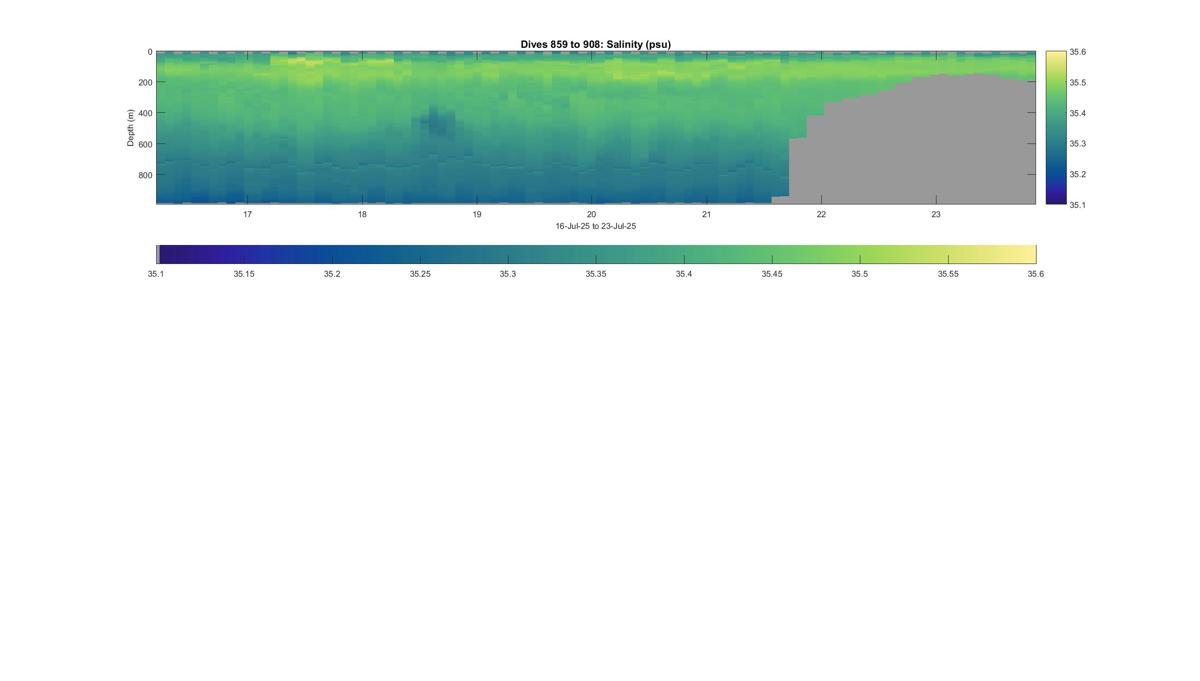The width and height of the screenshot is (1200, 681).
Task: Click x-axis tick label 23
Action: 936,215
